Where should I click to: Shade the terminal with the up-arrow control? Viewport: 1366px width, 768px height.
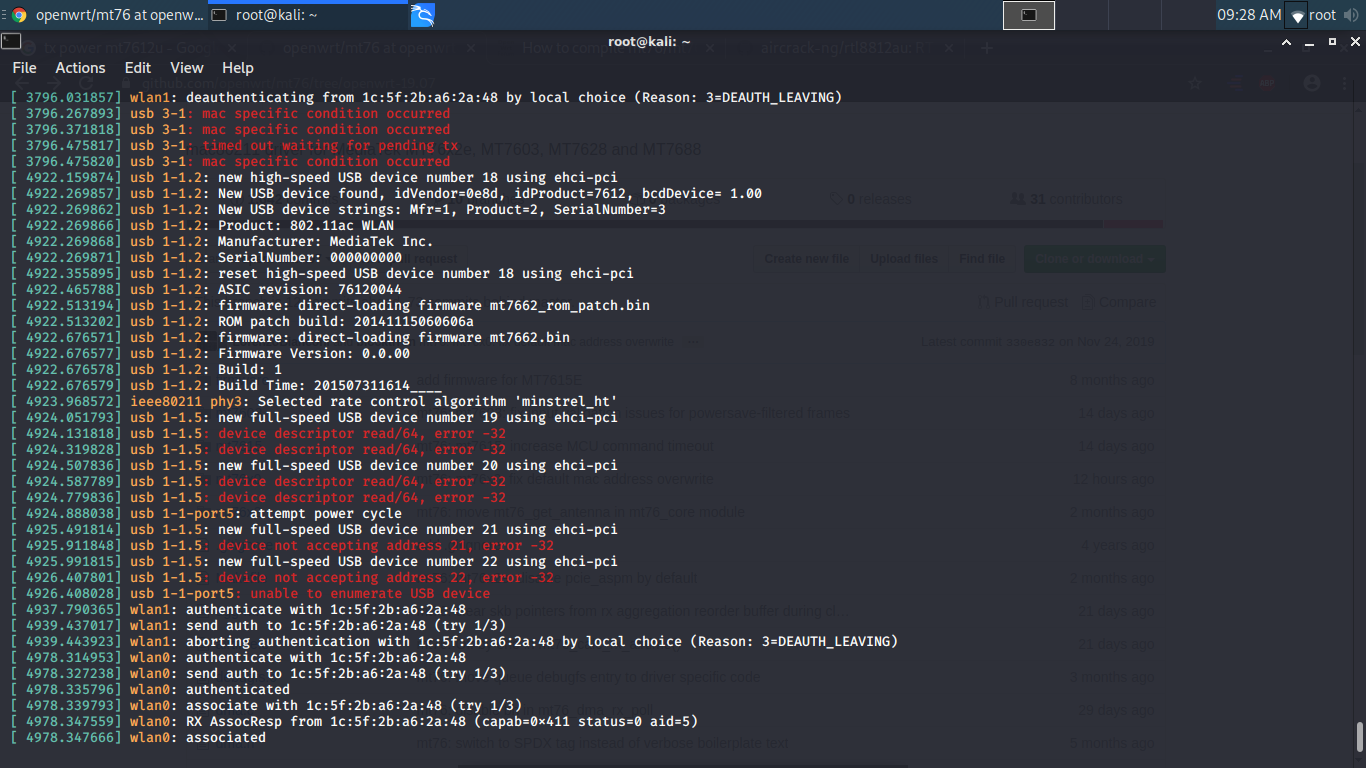click(x=1286, y=43)
